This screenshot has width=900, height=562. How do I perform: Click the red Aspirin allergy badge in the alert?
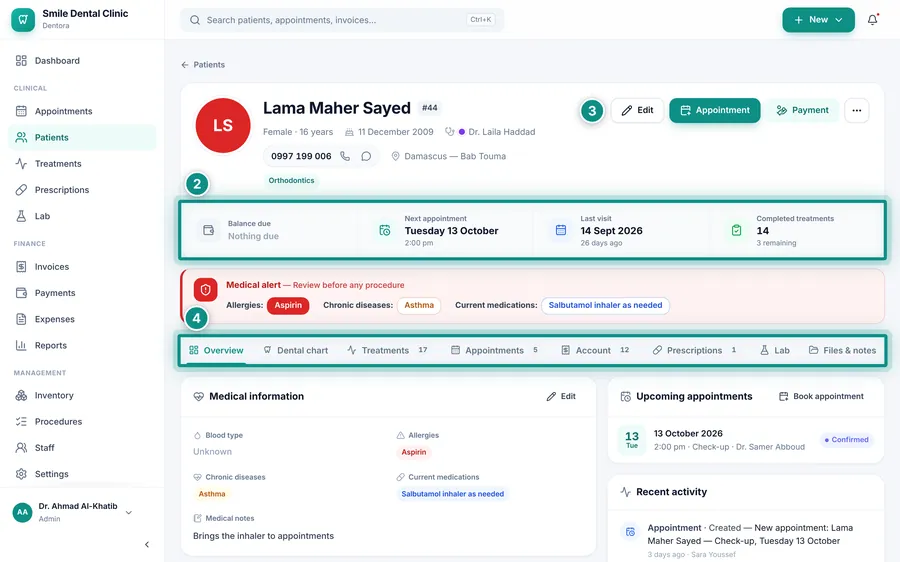click(288, 305)
